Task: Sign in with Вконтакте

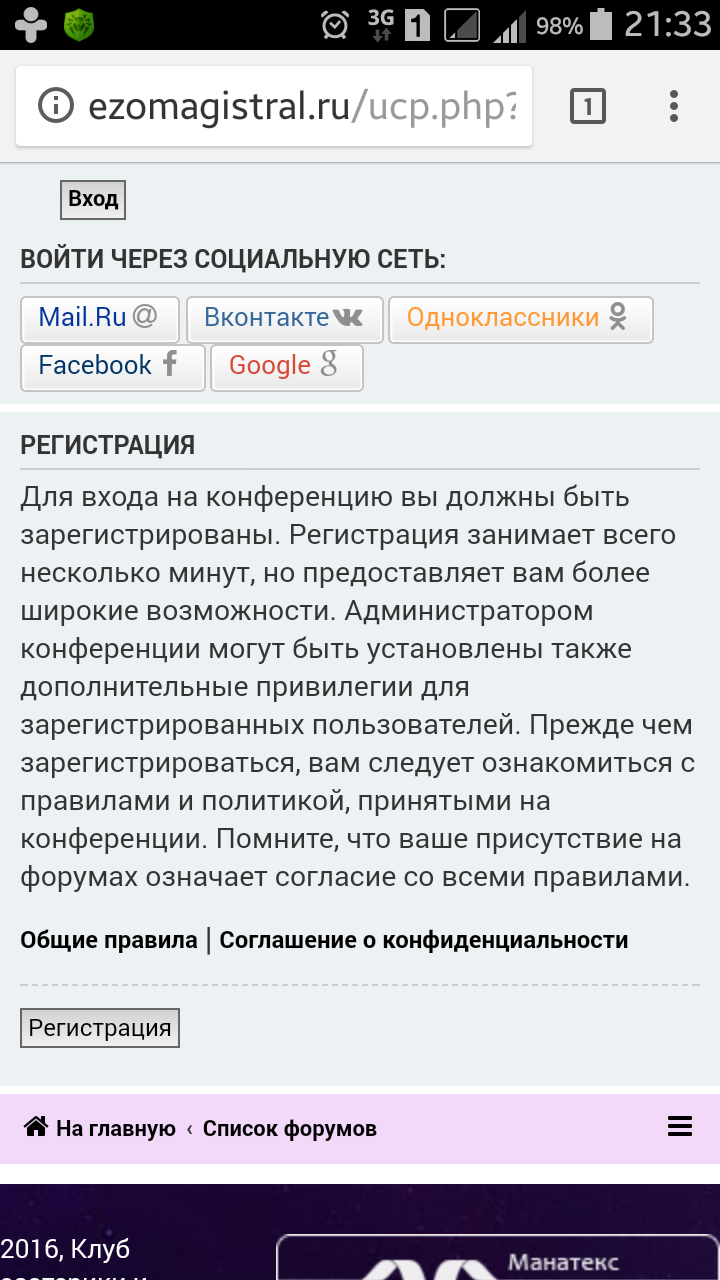Action: (x=284, y=319)
